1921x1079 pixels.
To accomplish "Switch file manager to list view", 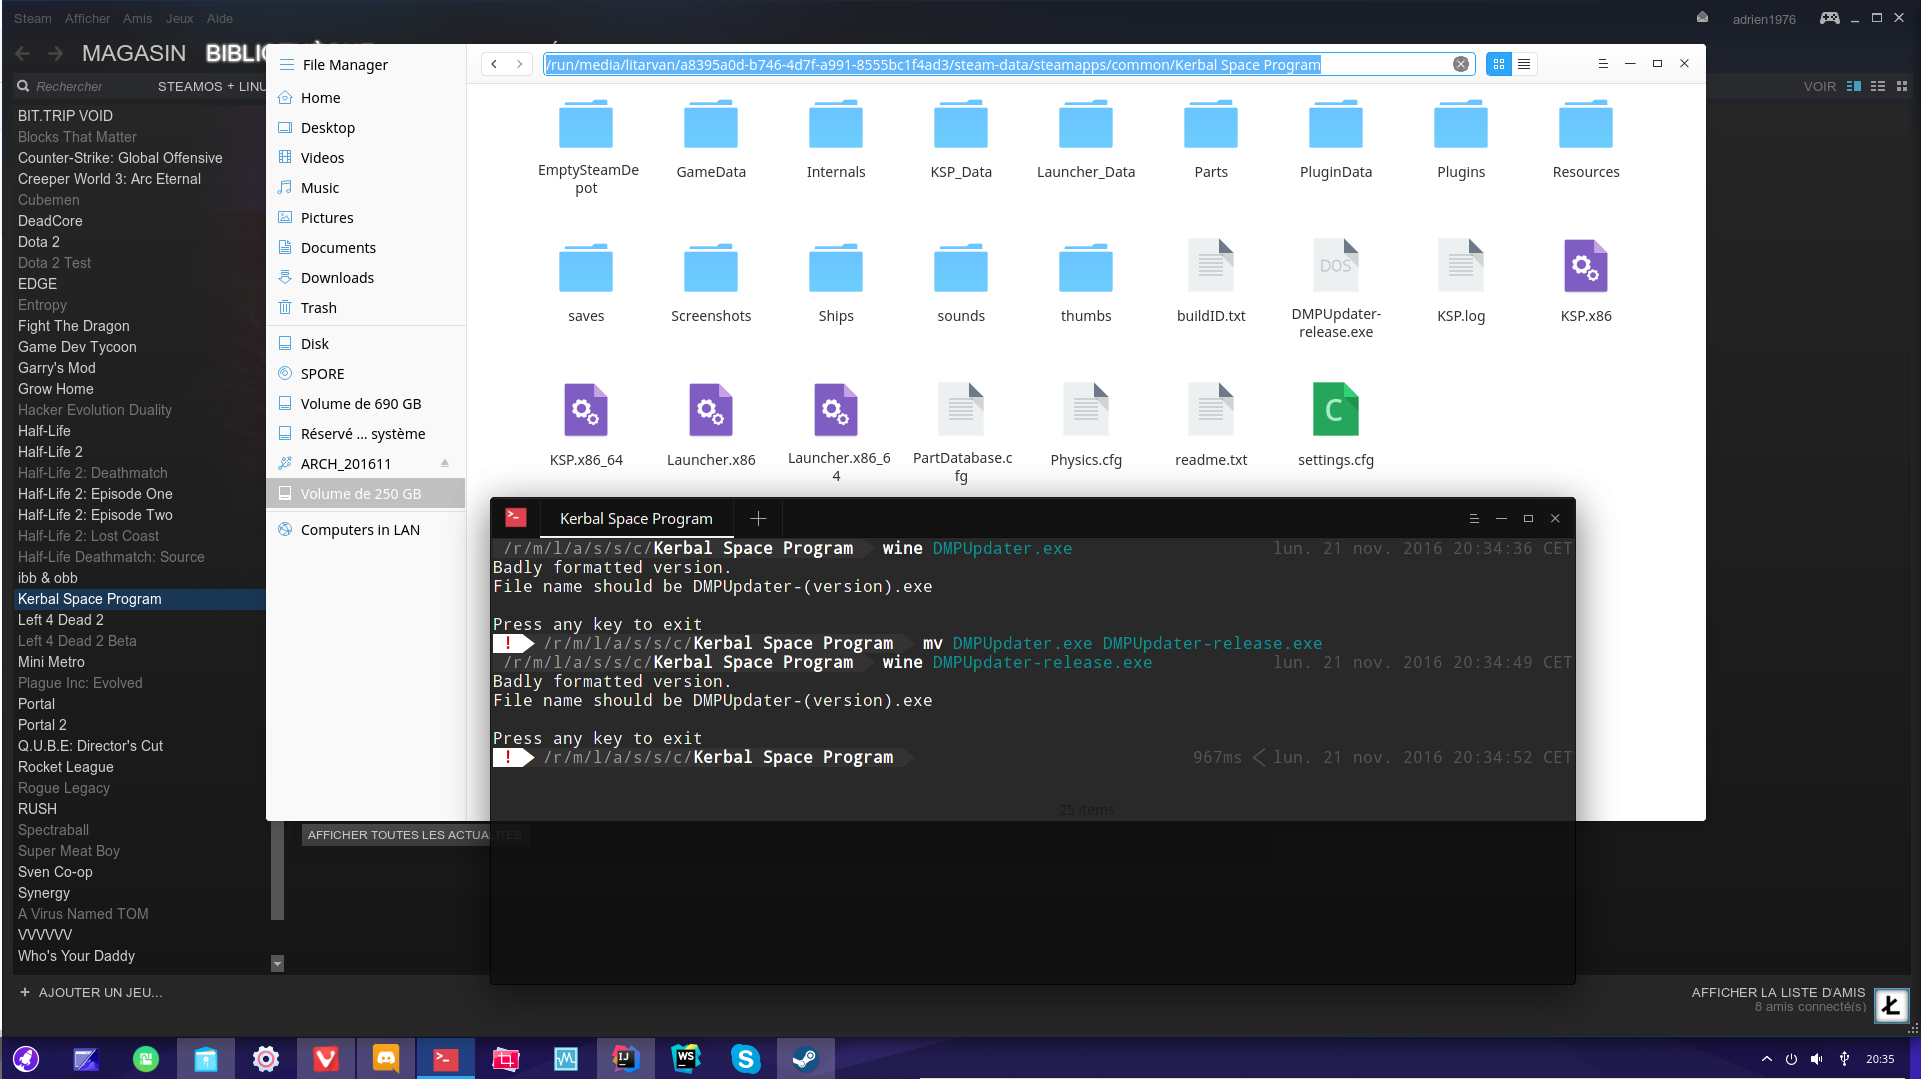I will pos(1524,64).
